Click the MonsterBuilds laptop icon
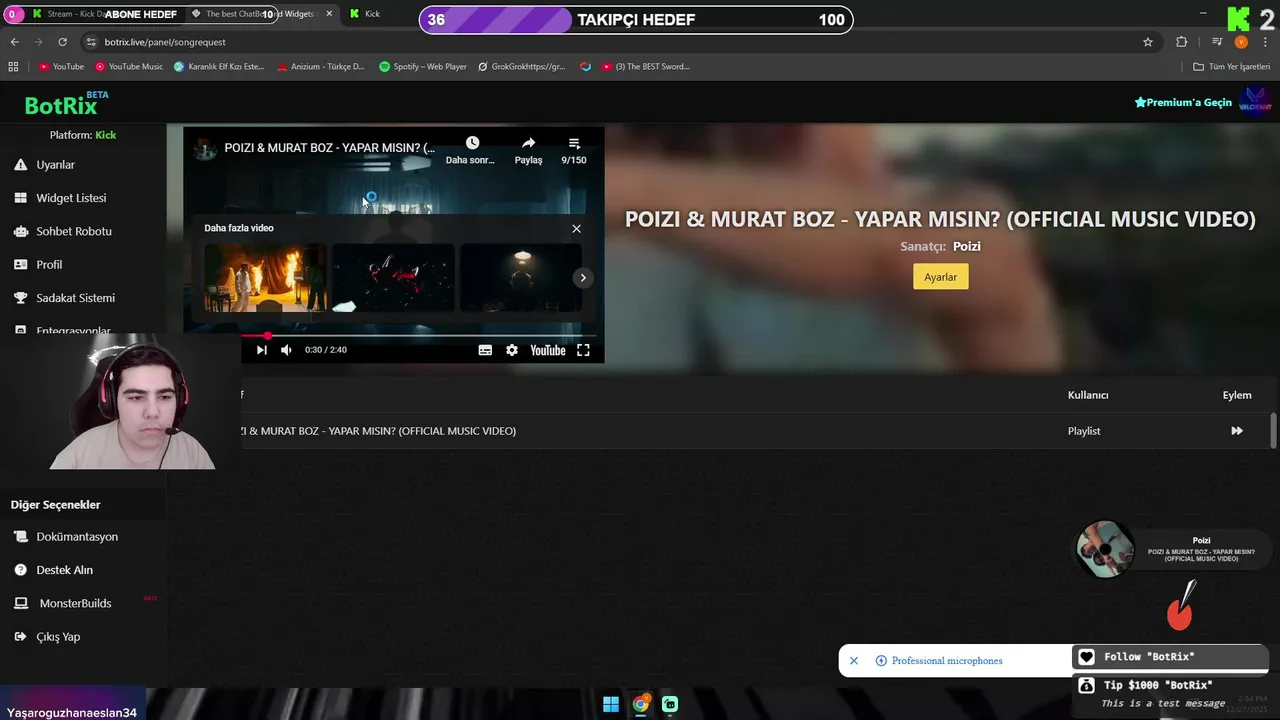This screenshot has height=720, width=1280. click(x=20, y=603)
